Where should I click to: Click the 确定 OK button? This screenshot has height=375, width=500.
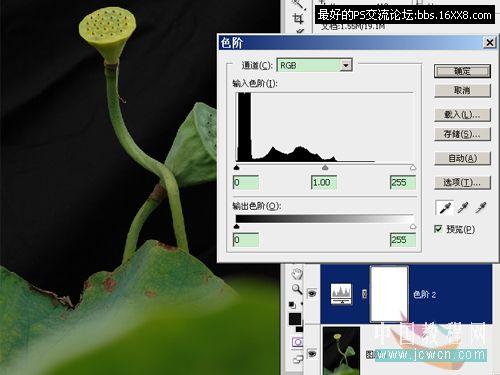point(462,71)
